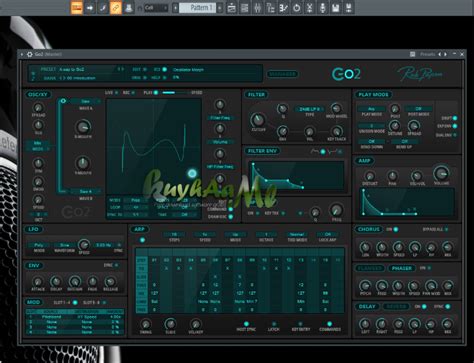This screenshot has width=474, height=363.
Task: Toggle effects BYPASS ALL switch
Action: point(446,229)
